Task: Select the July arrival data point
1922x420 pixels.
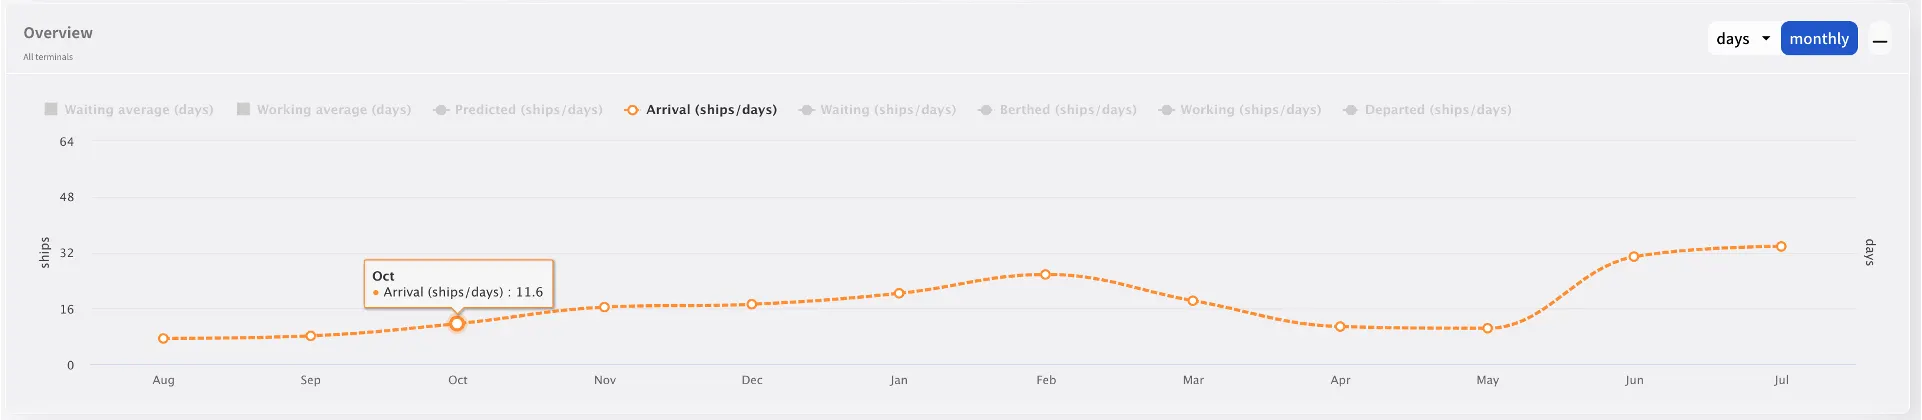Action: (x=1781, y=247)
